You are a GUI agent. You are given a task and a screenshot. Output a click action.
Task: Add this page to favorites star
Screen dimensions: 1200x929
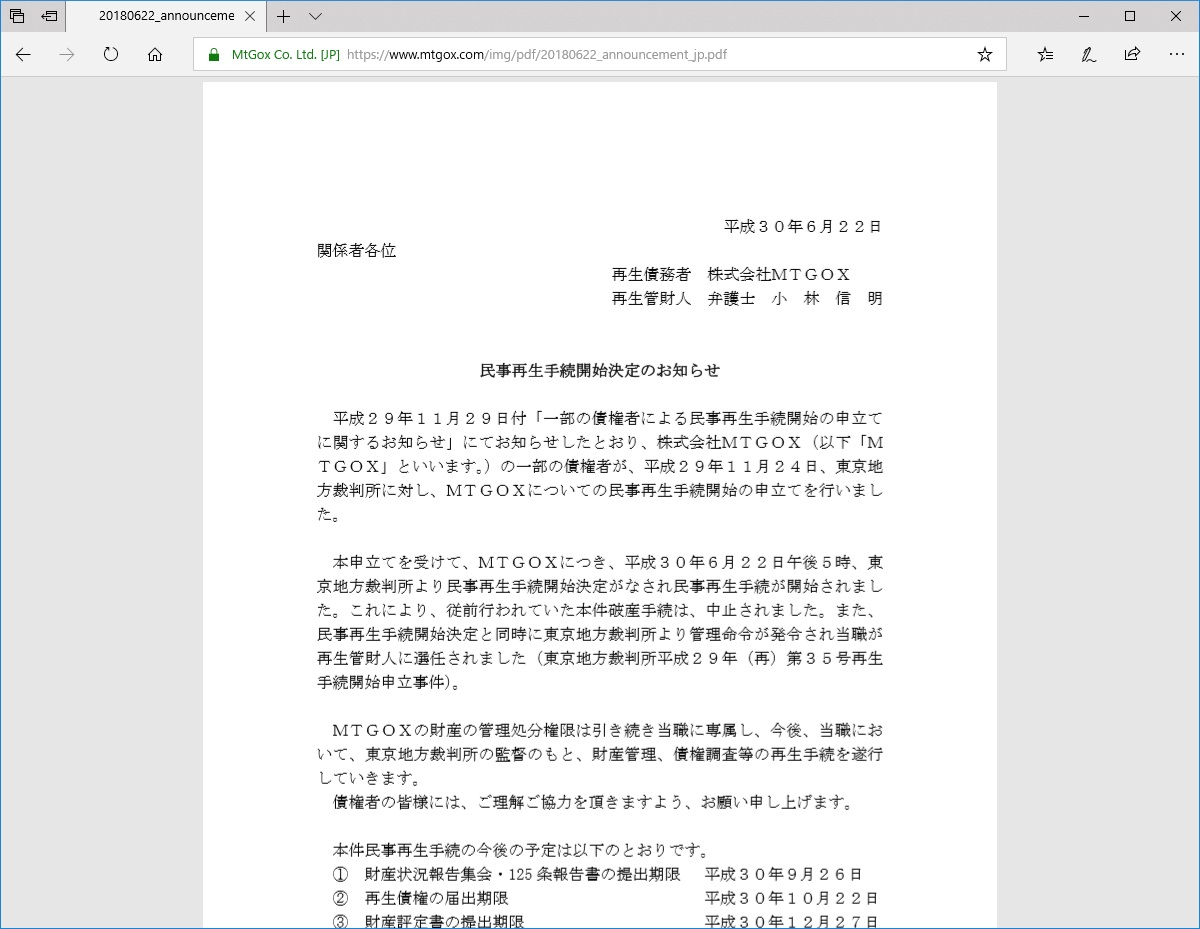coord(985,54)
